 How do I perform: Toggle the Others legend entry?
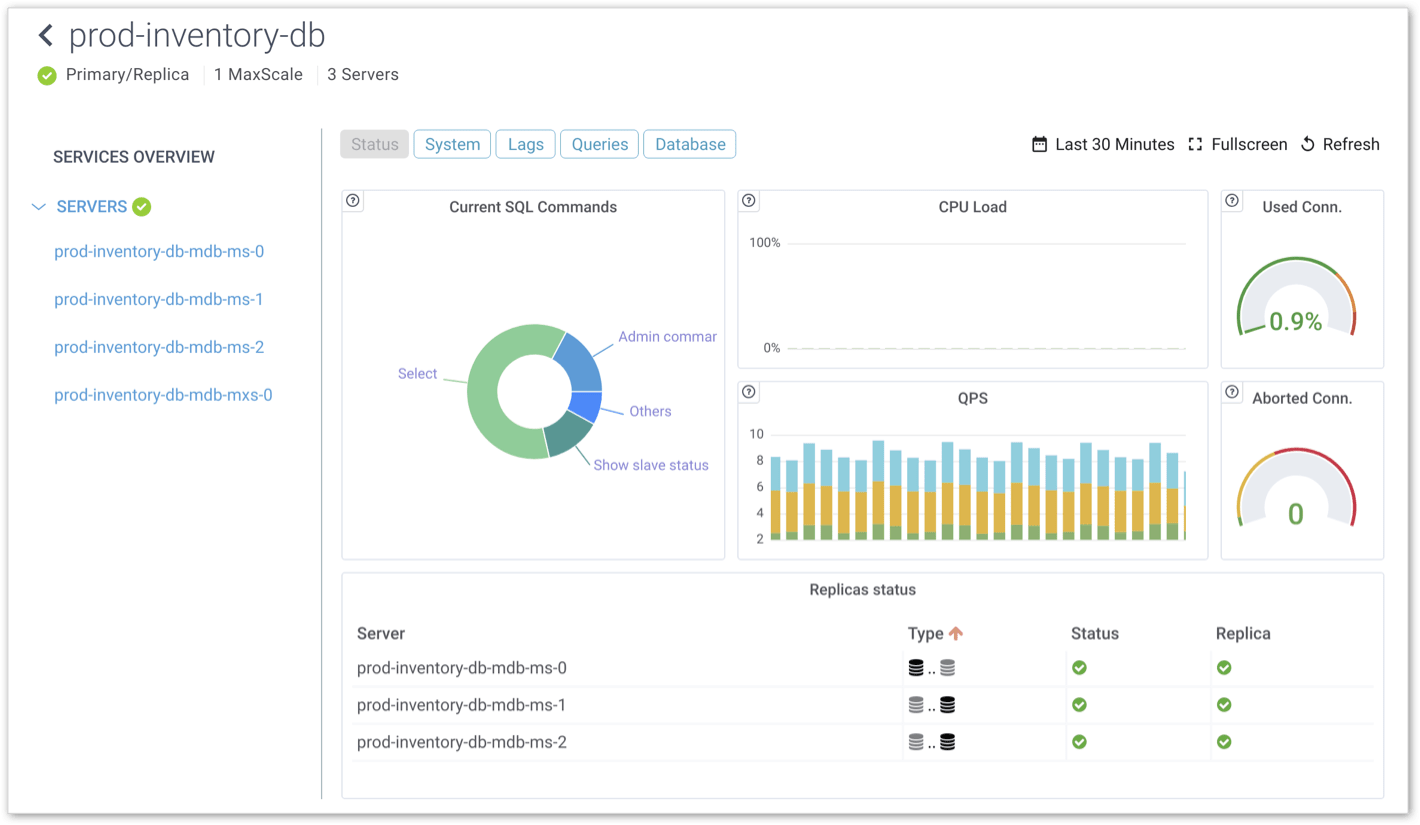coord(649,411)
